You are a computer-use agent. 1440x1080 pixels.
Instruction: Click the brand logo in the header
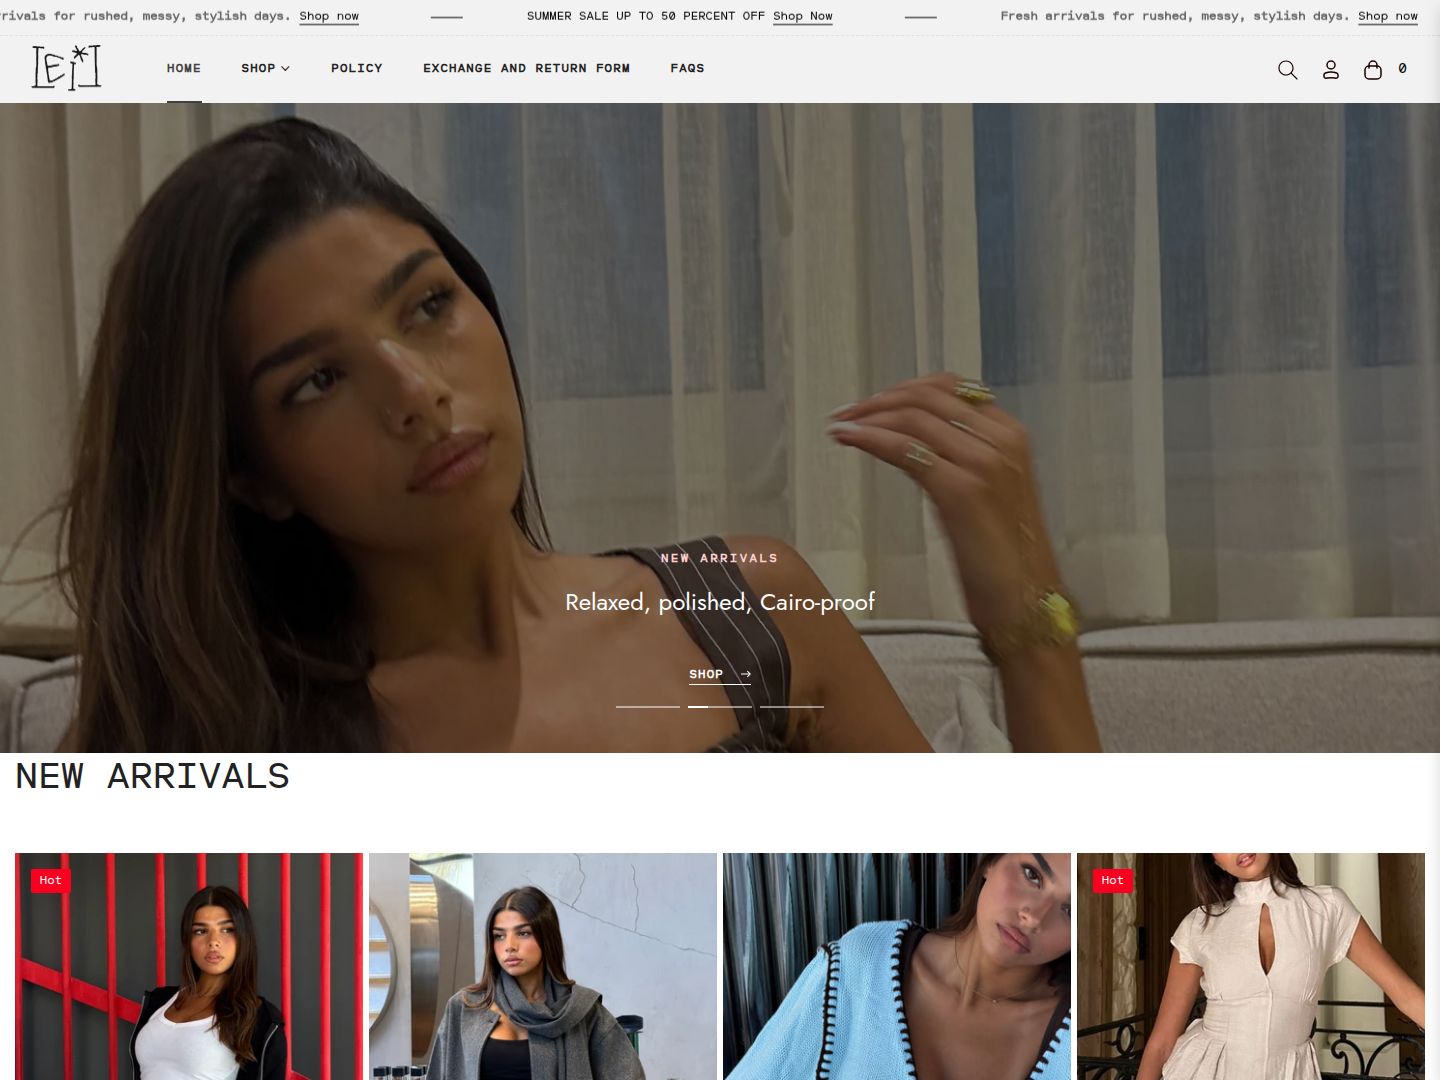66,68
